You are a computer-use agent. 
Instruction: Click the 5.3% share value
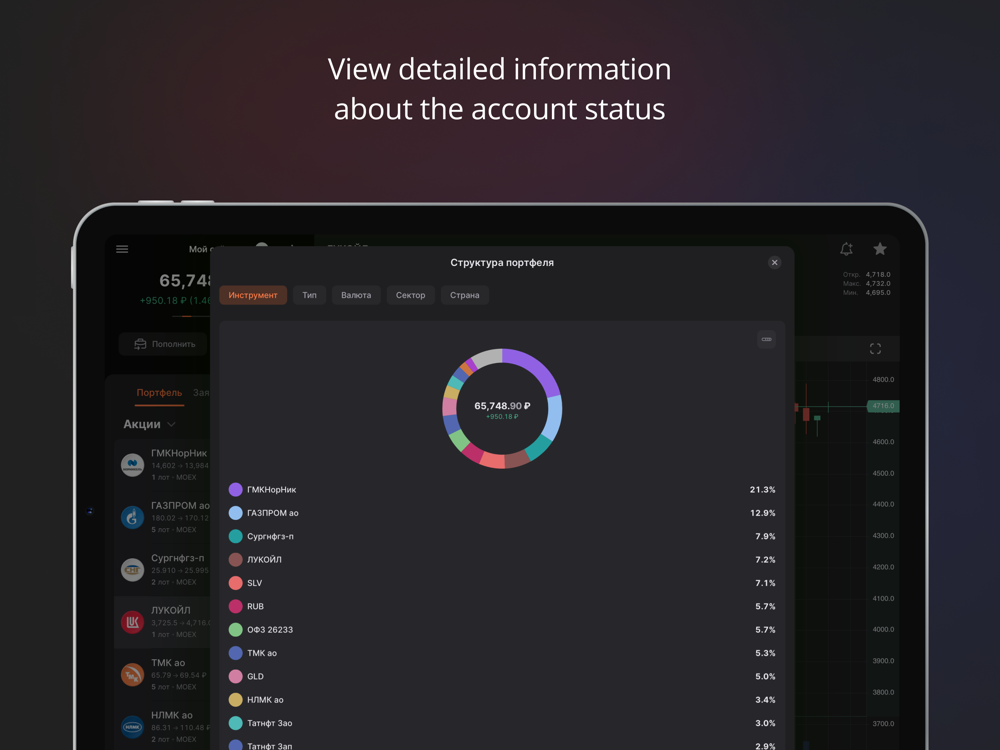pyautogui.click(x=765, y=653)
